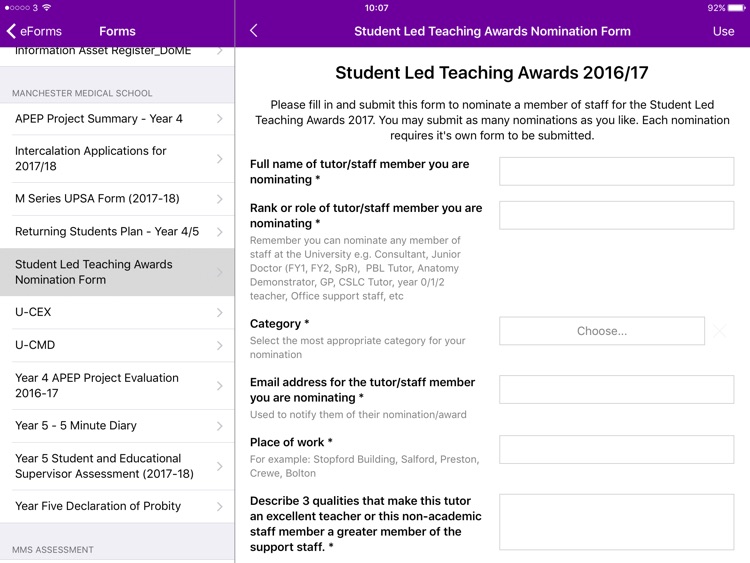Tap the chevron on Year Five Declaration of Probity row

(x=220, y=506)
